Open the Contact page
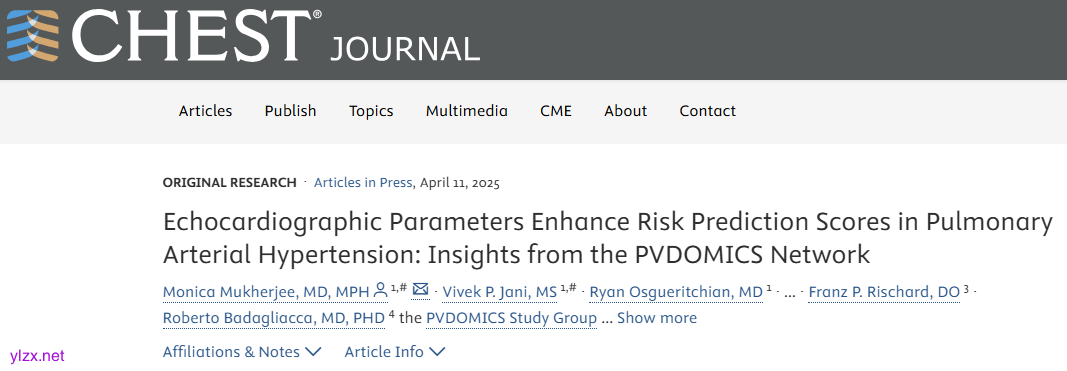Screen dimensions: 1067x371 pyautogui.click(x=708, y=111)
